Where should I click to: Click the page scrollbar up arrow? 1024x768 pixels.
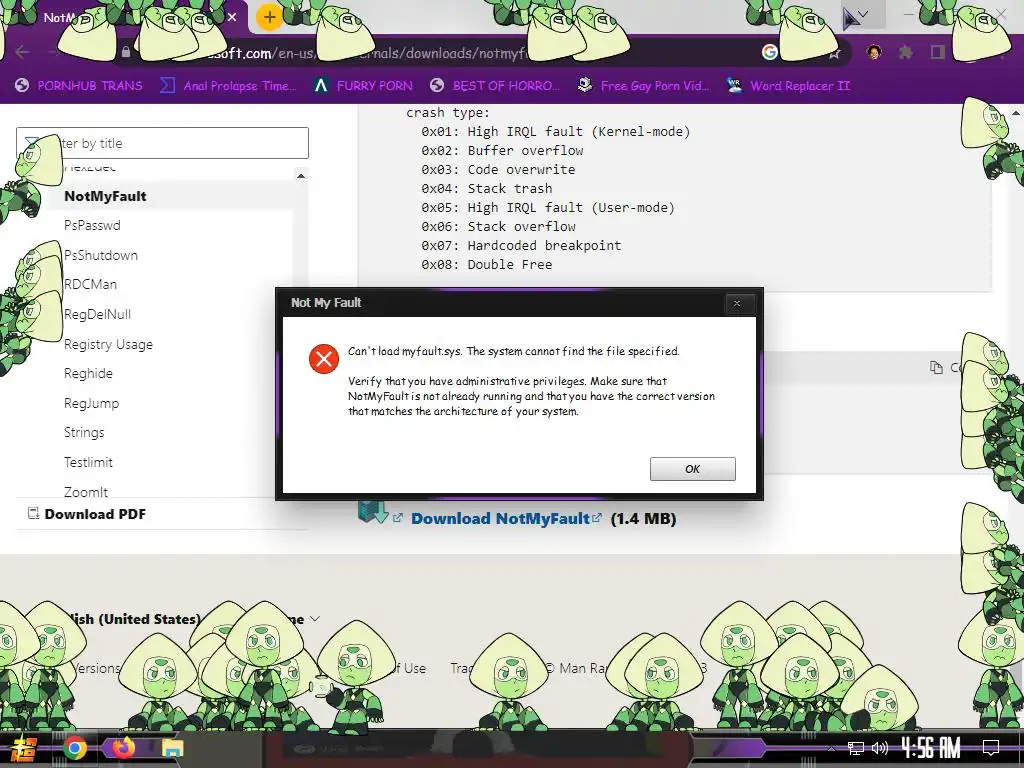(x=1016, y=112)
